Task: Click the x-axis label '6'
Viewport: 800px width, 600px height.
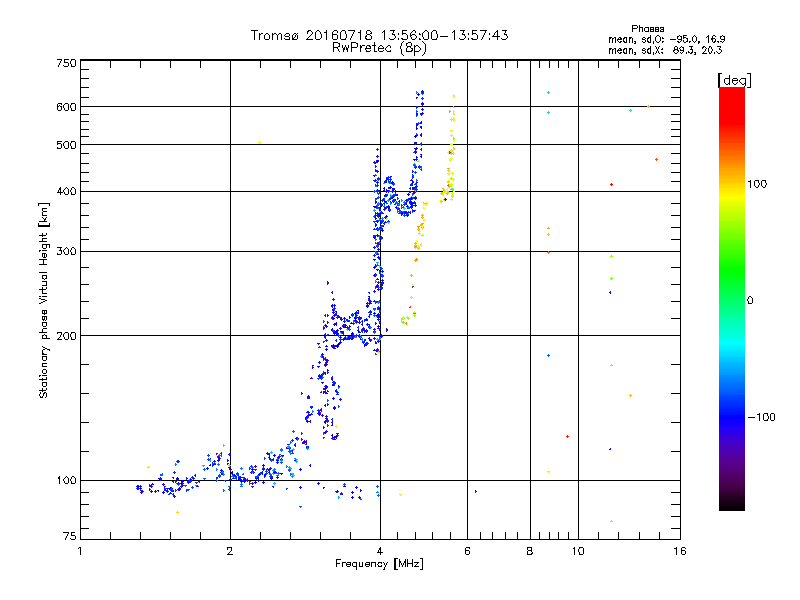Action: [467, 551]
